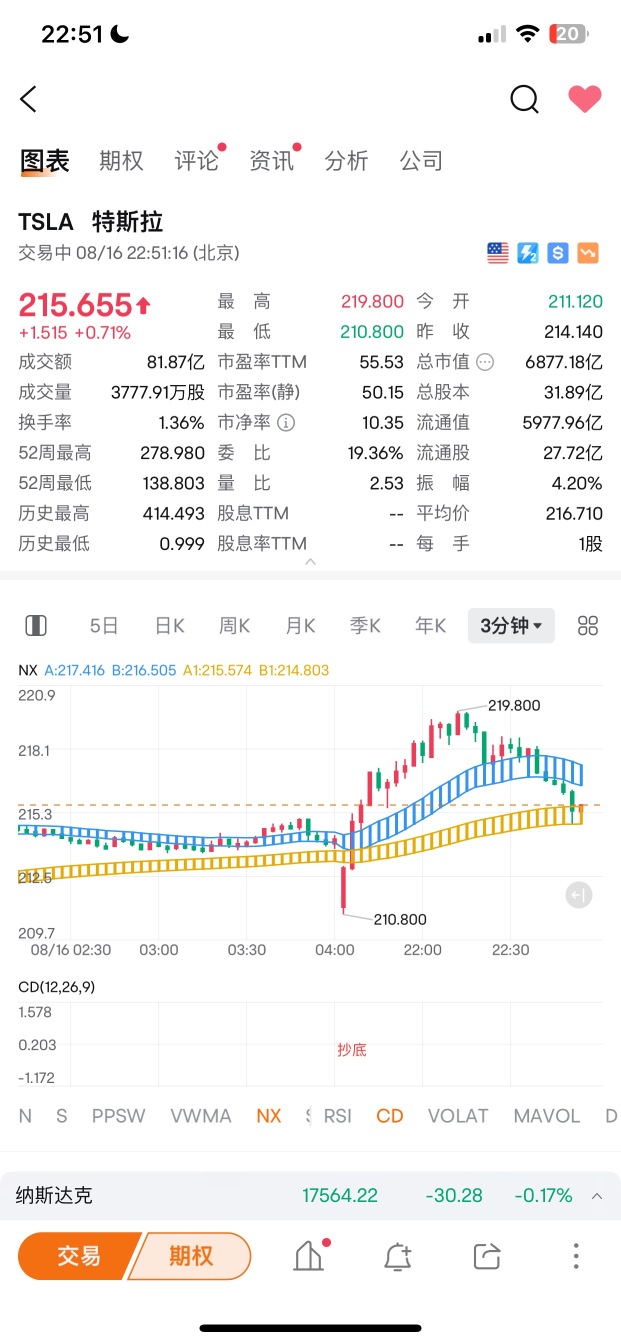The image size is (621, 1344).
Task: Expand the 纳斯达克 index bar
Action: click(x=597, y=1196)
